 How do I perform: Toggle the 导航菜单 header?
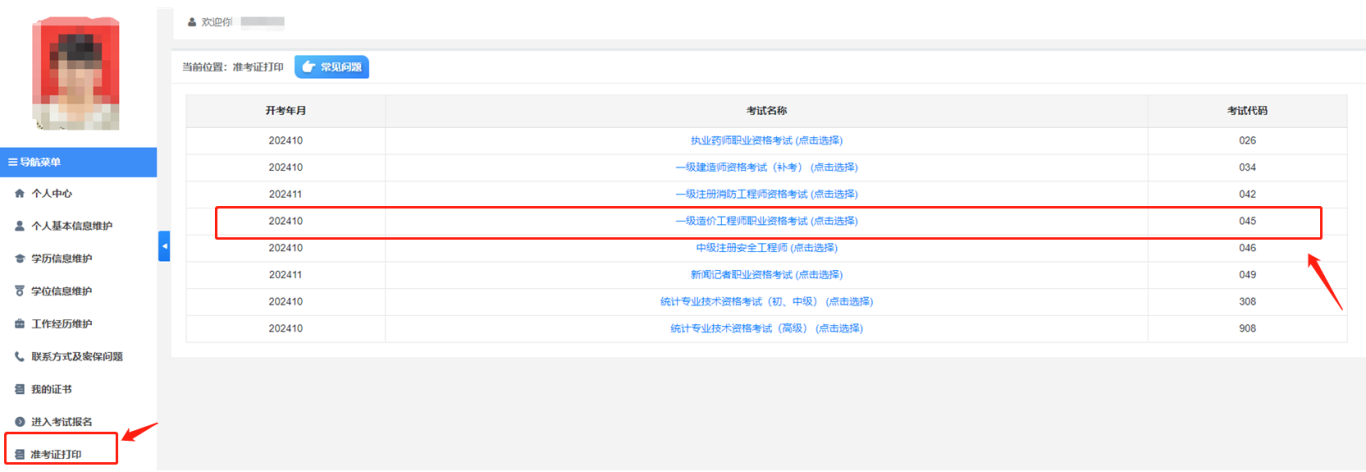(x=78, y=162)
